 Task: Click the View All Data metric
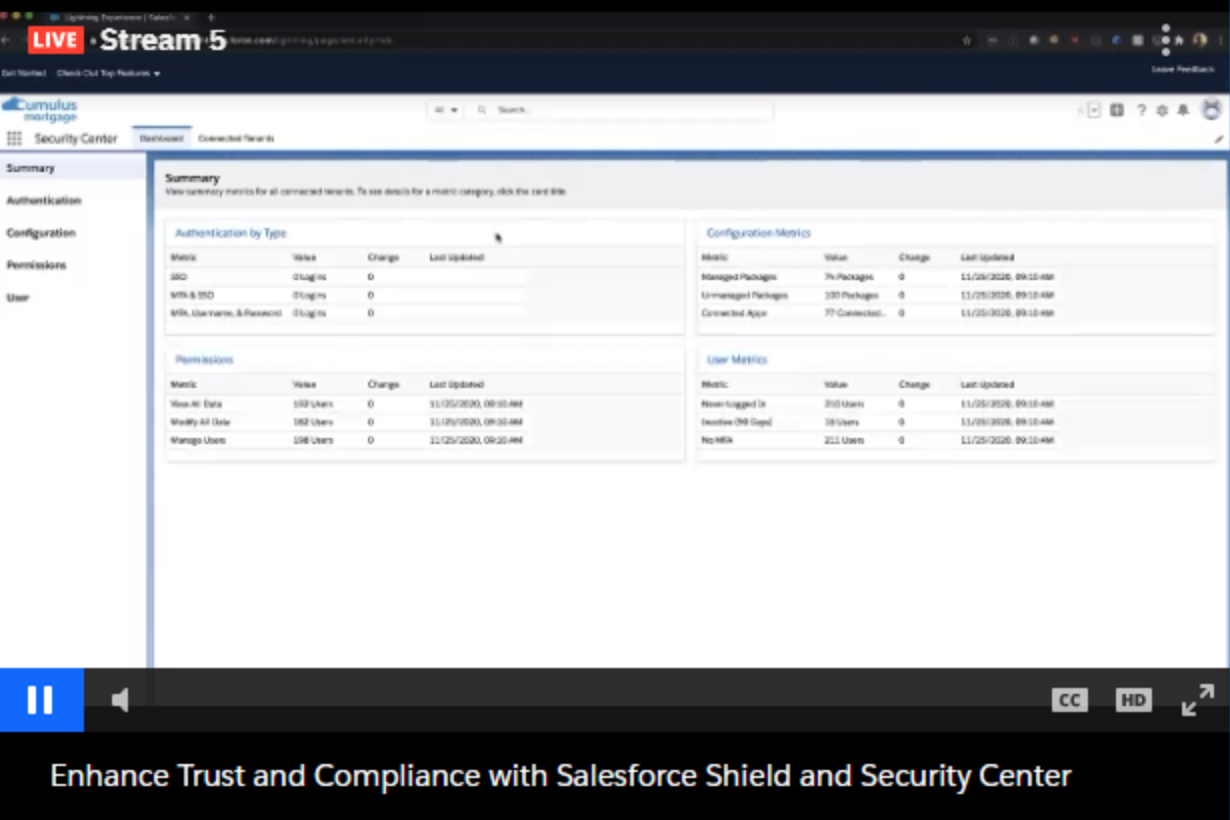[x=196, y=404]
